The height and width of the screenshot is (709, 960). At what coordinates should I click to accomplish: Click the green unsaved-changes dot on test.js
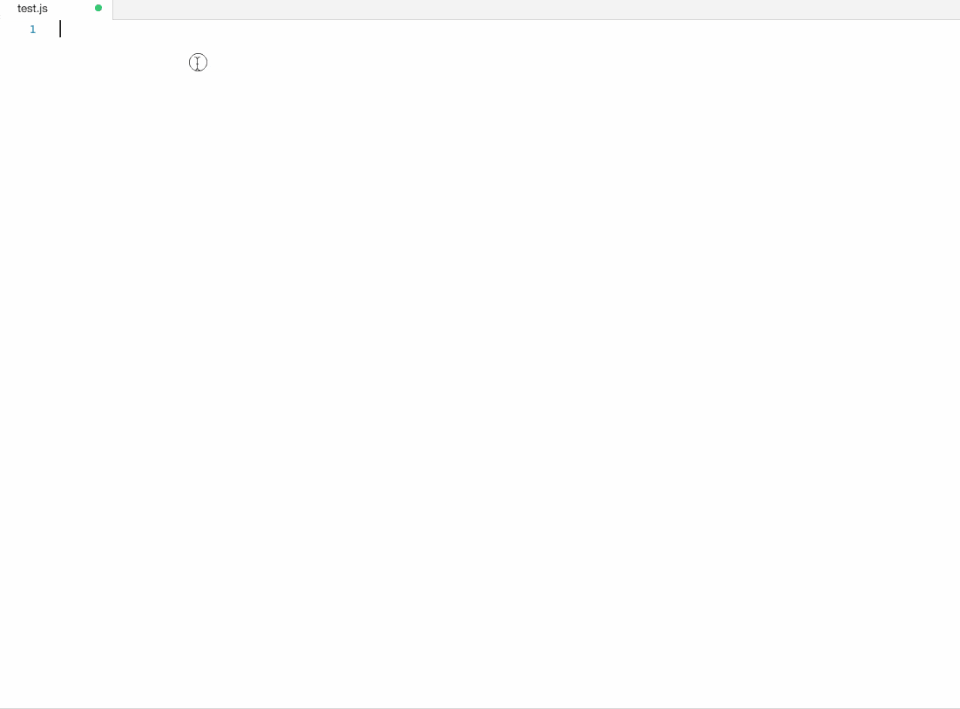coord(99,8)
